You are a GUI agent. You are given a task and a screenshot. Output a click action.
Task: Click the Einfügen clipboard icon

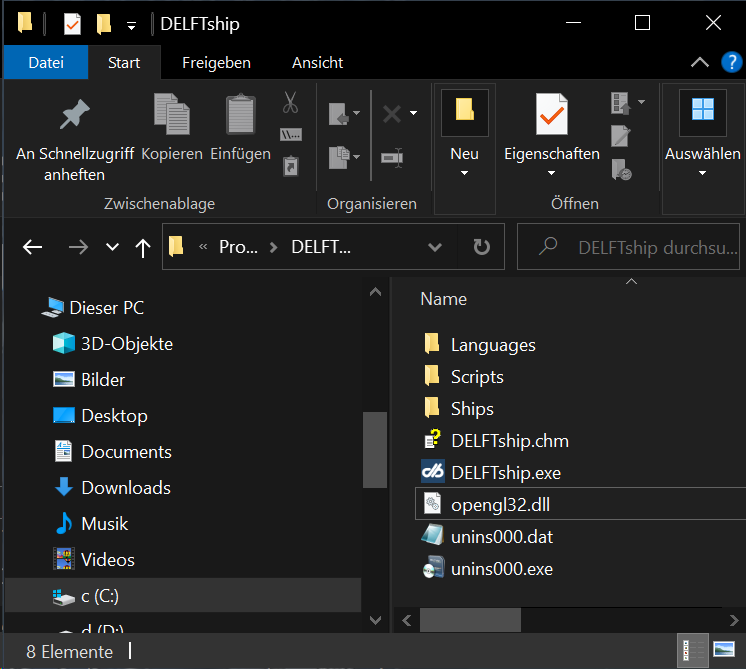[x=241, y=114]
